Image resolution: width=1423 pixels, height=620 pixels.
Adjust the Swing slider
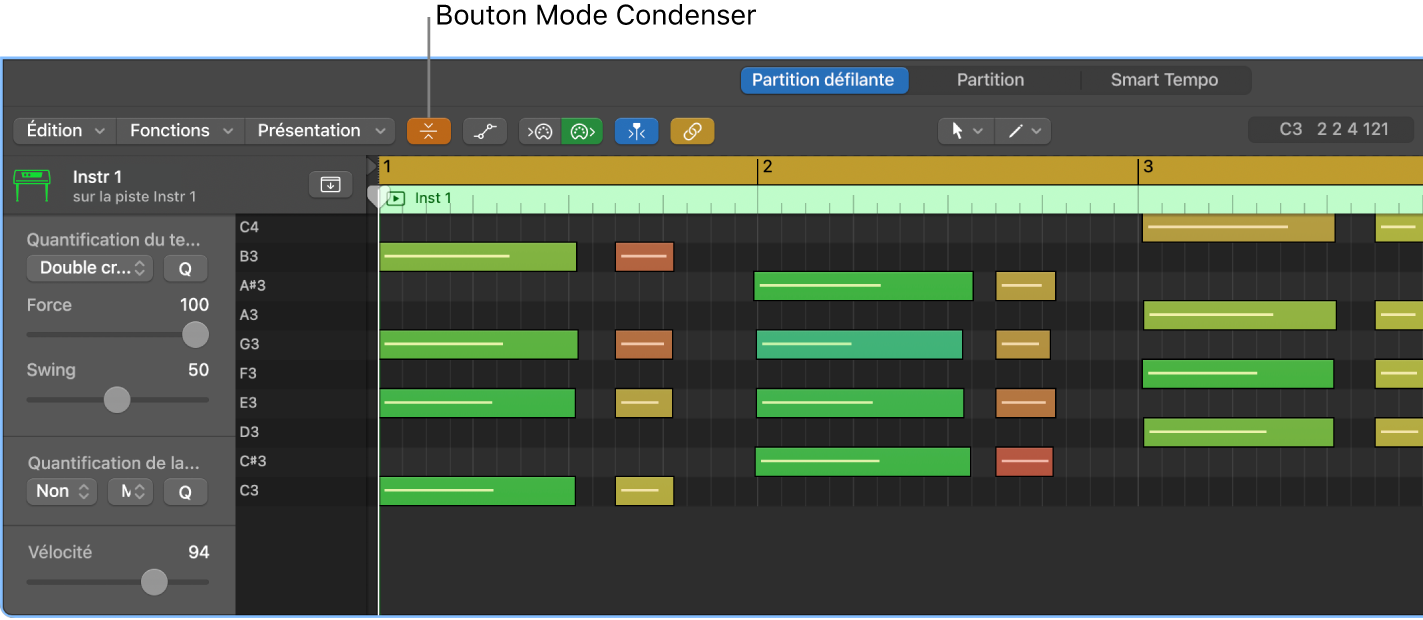(117, 400)
